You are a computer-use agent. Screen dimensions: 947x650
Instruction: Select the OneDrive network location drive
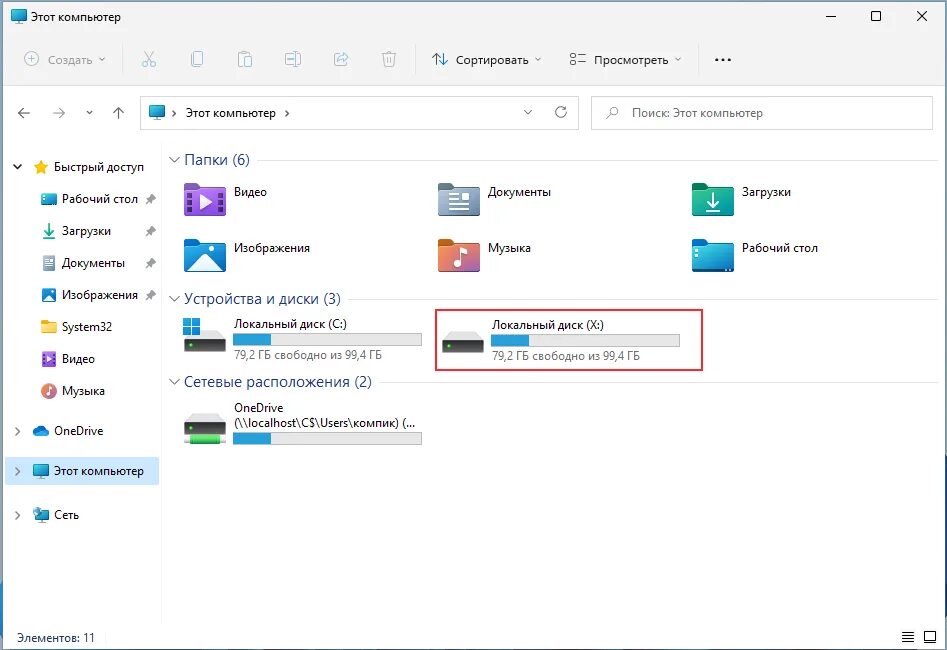pos(303,423)
